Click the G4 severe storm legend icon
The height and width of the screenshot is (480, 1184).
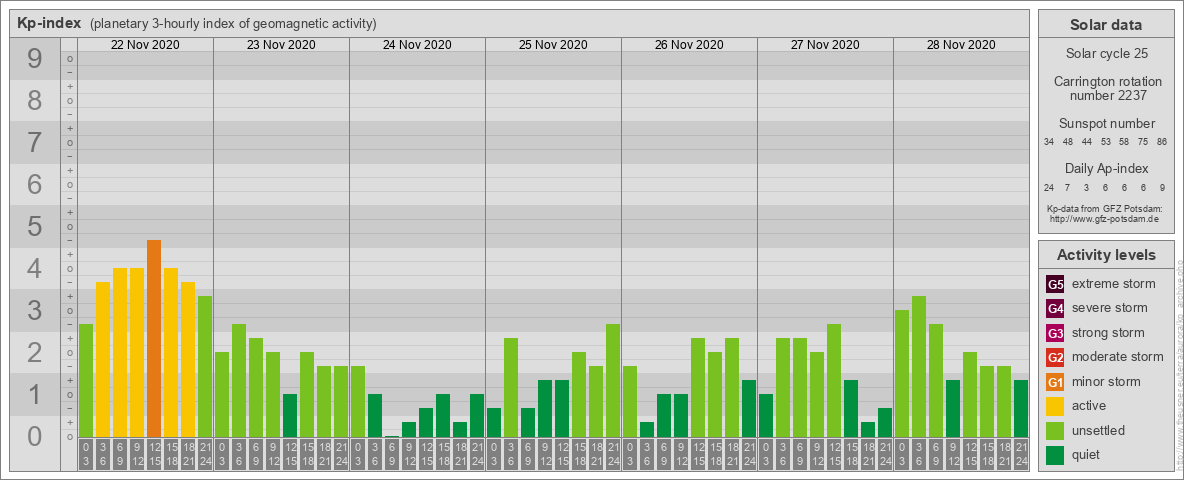tap(1055, 309)
